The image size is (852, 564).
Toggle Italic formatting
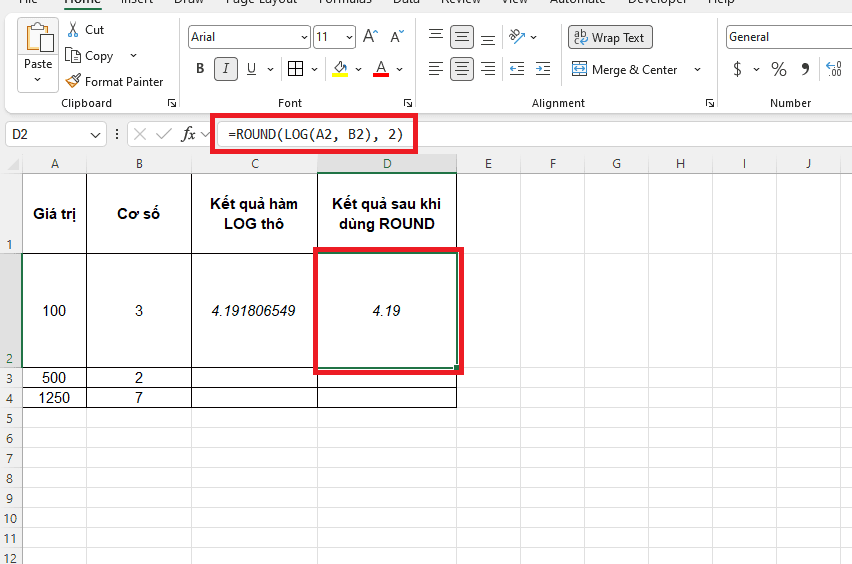[225, 68]
